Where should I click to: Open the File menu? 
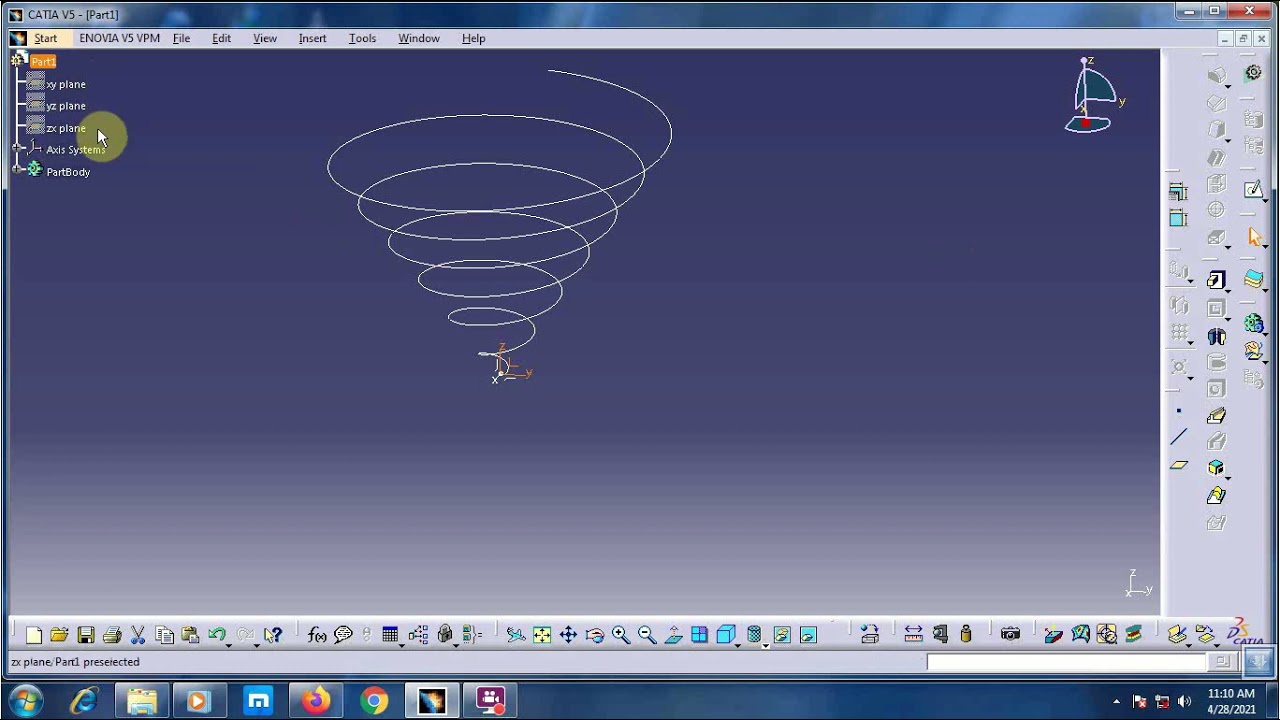(x=181, y=38)
